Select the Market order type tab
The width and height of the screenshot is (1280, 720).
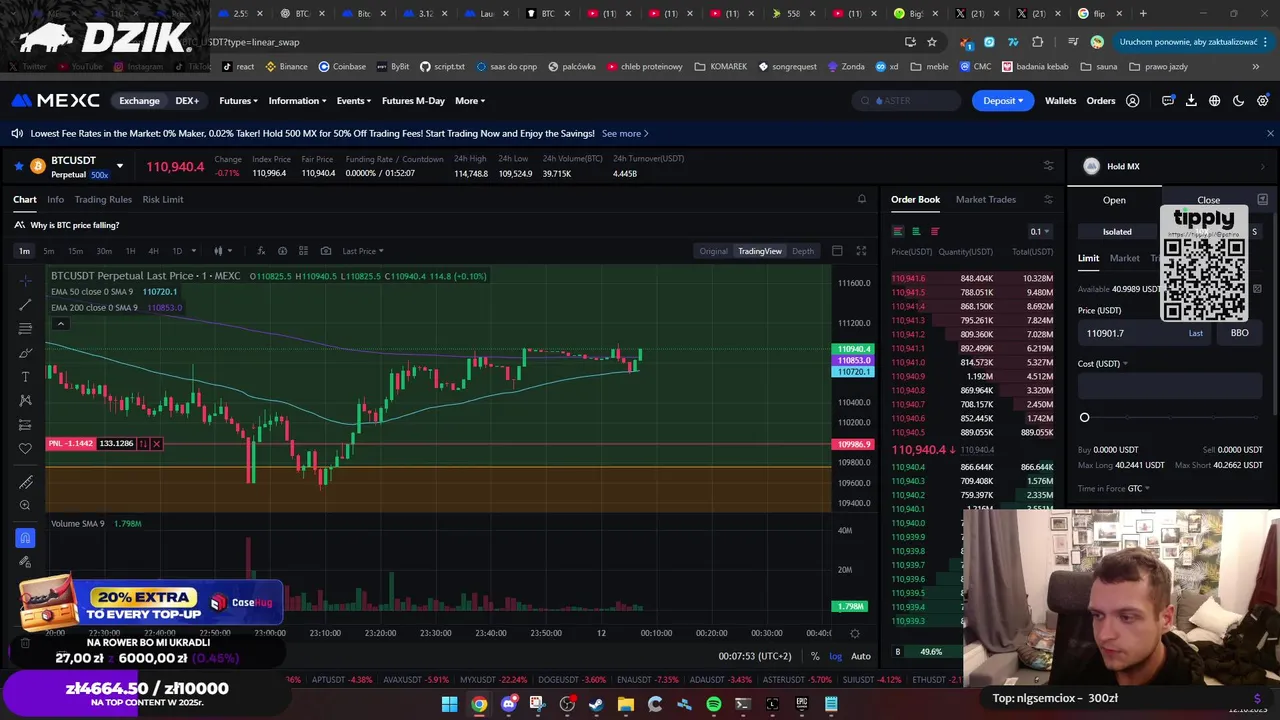click(x=1124, y=258)
